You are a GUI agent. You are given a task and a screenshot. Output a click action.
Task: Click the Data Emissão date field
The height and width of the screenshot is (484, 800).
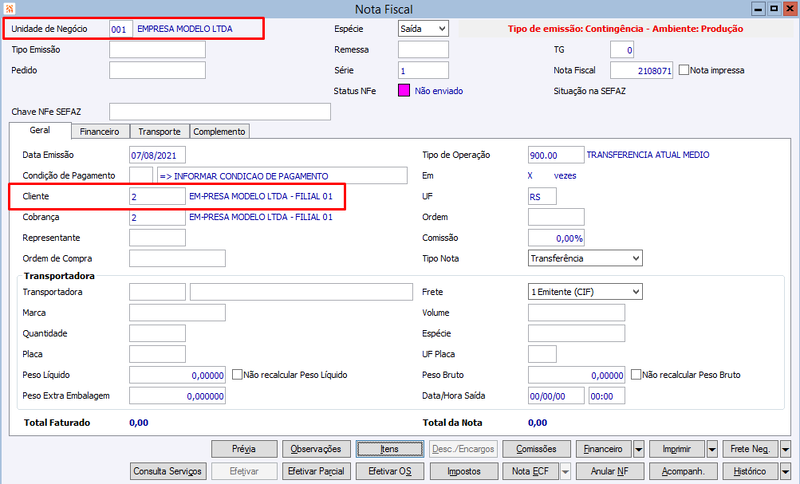pyautogui.click(x=157, y=155)
